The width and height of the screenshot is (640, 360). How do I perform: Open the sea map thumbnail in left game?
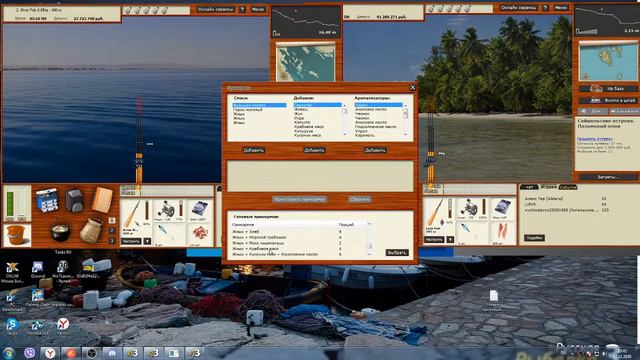point(305,62)
